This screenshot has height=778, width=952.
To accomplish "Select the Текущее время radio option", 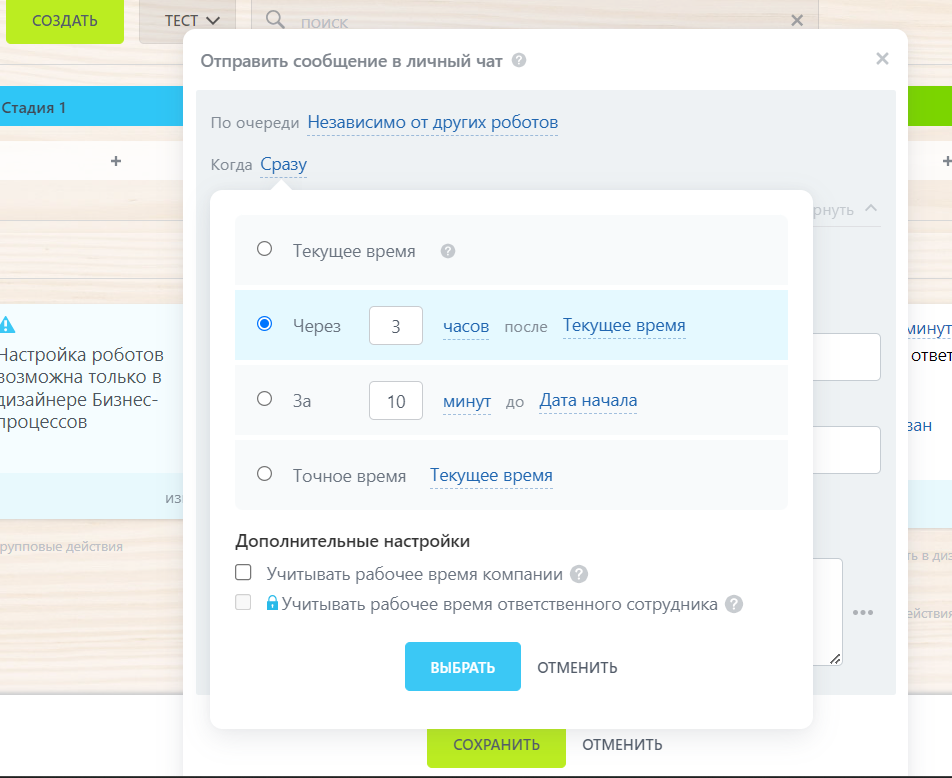I will (265, 249).
